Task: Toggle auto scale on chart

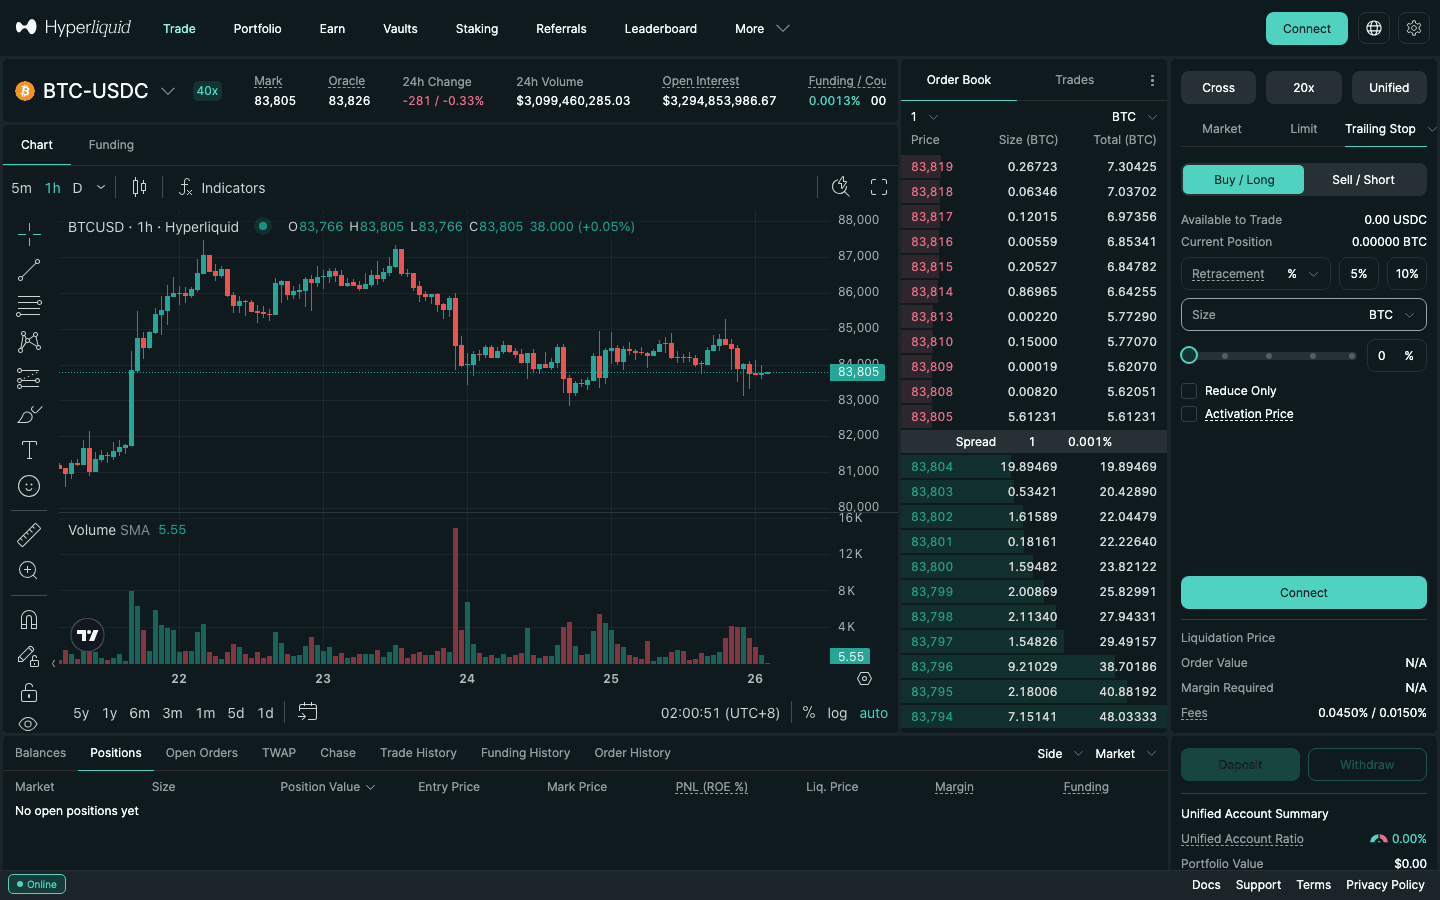Action: (x=873, y=713)
